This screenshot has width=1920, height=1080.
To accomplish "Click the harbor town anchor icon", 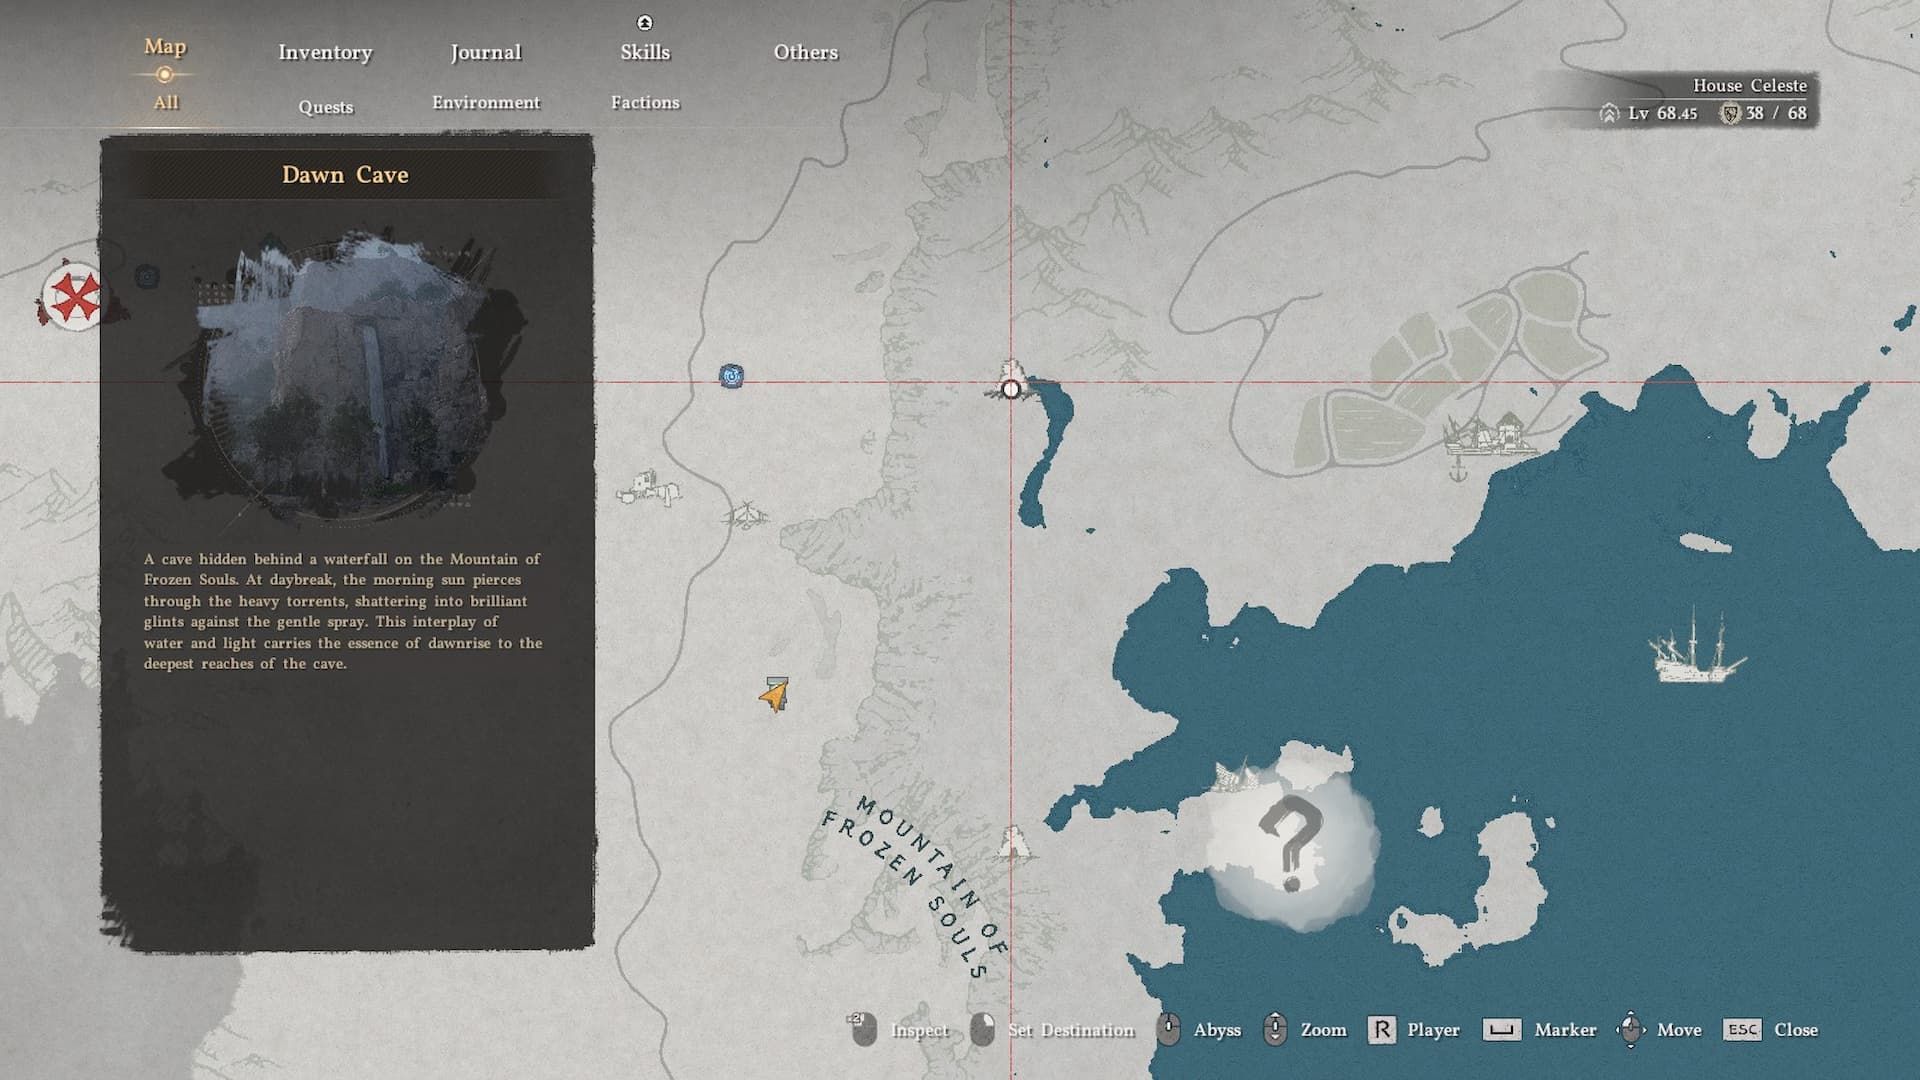I will (x=1458, y=468).
